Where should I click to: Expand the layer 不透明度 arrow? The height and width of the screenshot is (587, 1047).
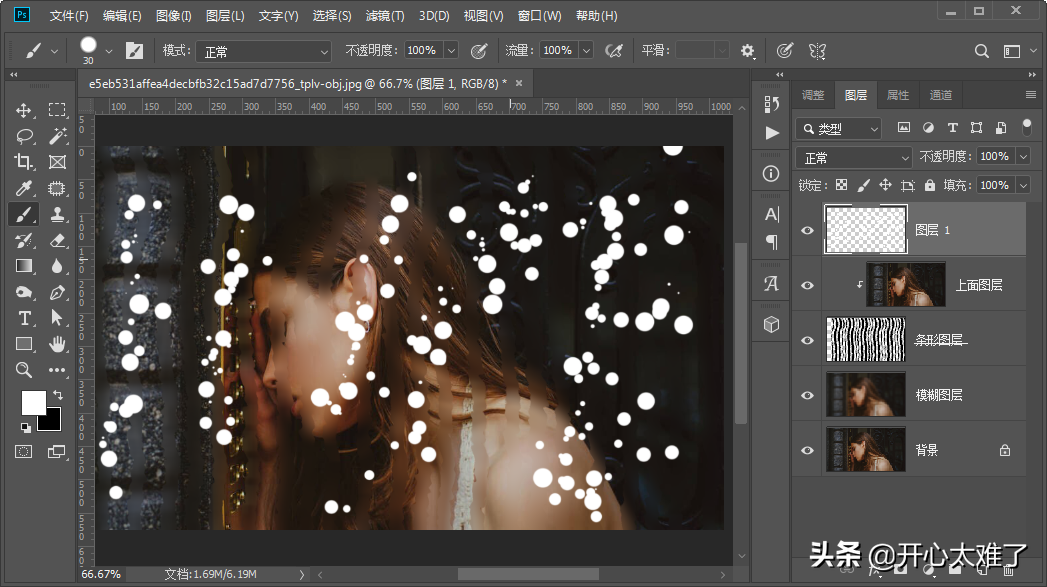[x=1023, y=156]
